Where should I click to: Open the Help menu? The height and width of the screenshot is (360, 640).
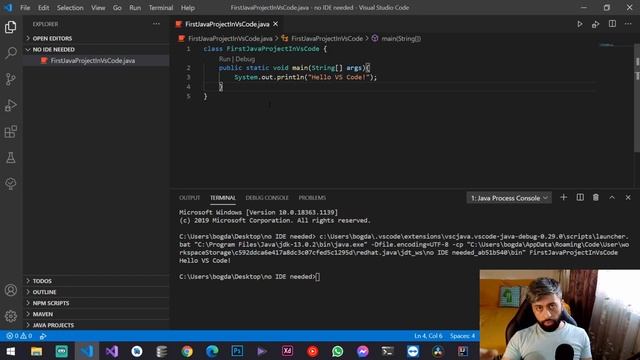188,8
